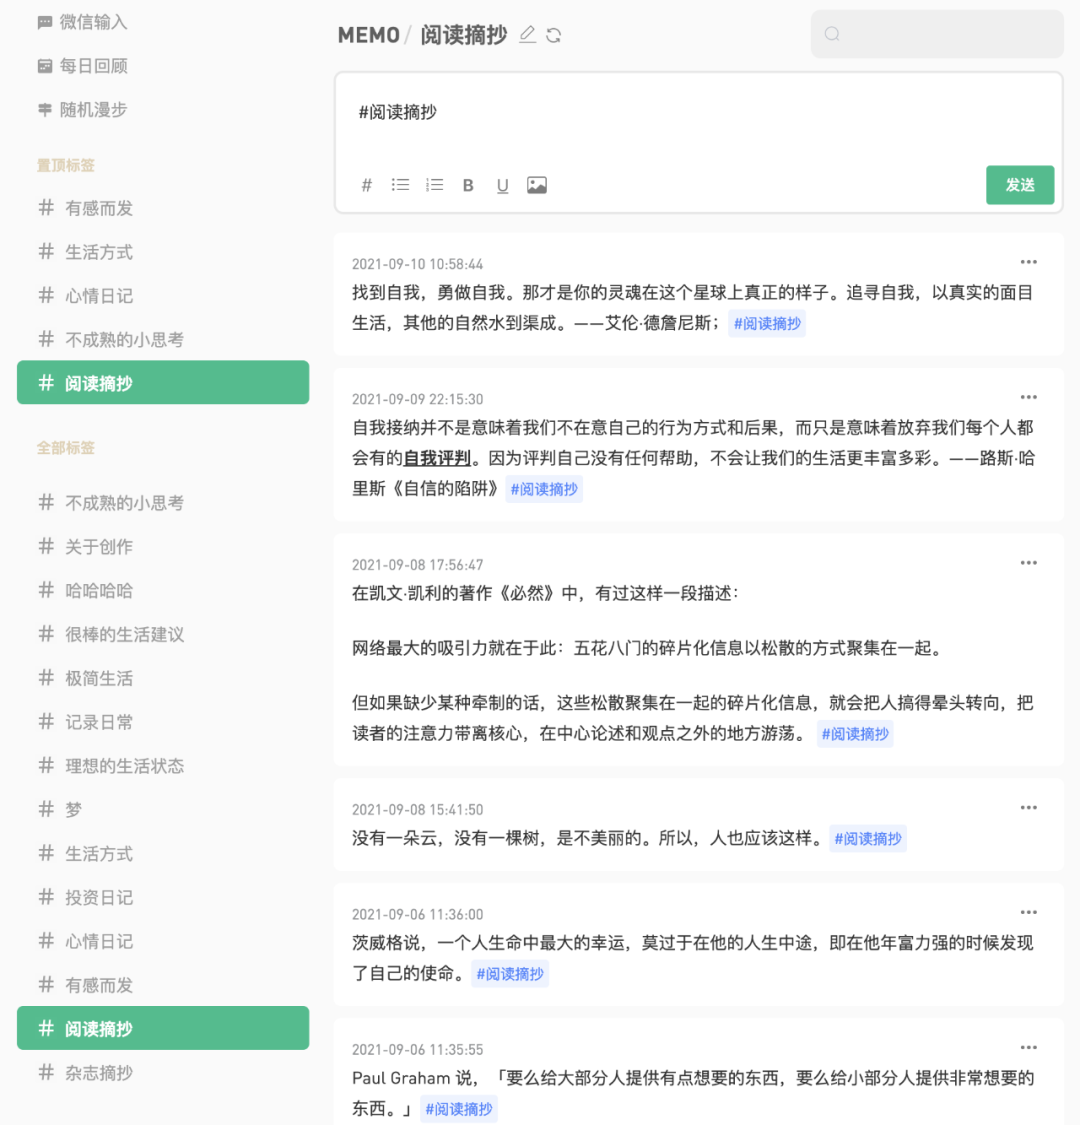Viewport: 1080px width, 1125px height.
Task: Toggle underline formatting
Action: (x=502, y=186)
